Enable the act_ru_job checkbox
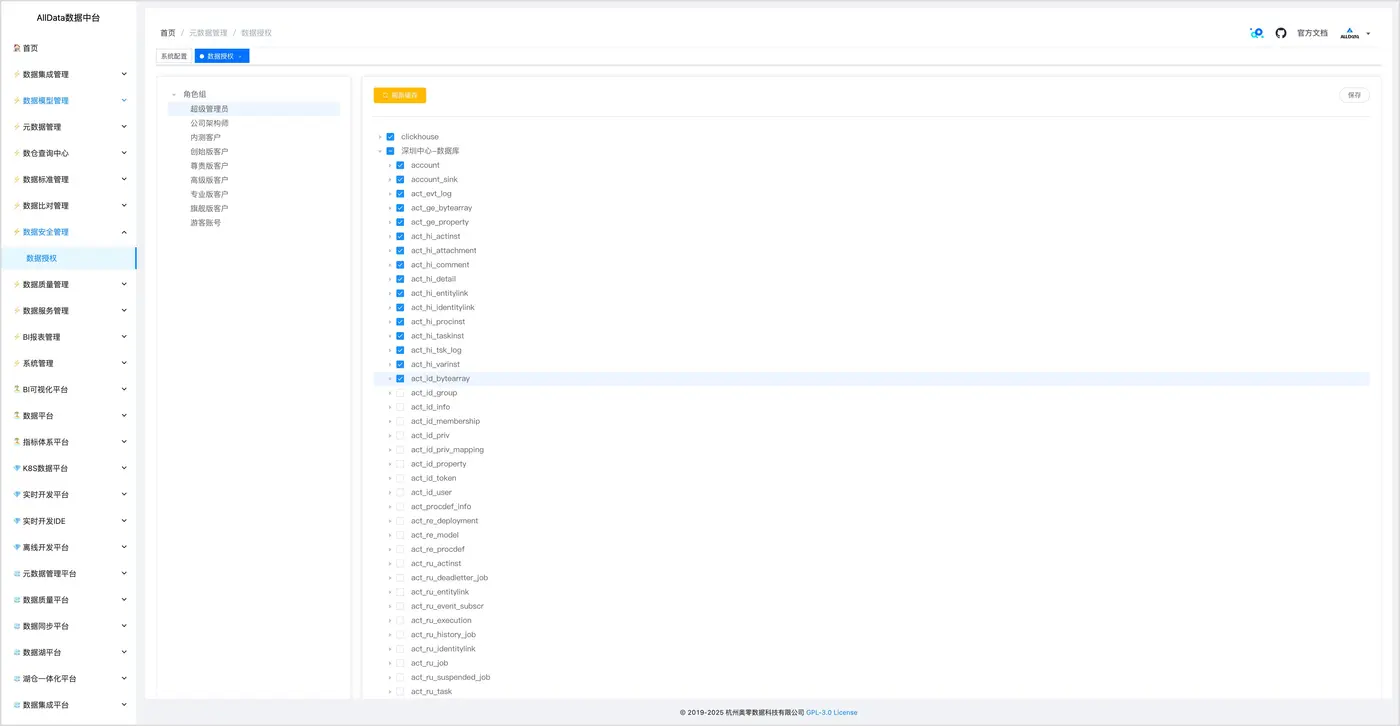Viewport: 1400px width, 726px height. click(400, 663)
